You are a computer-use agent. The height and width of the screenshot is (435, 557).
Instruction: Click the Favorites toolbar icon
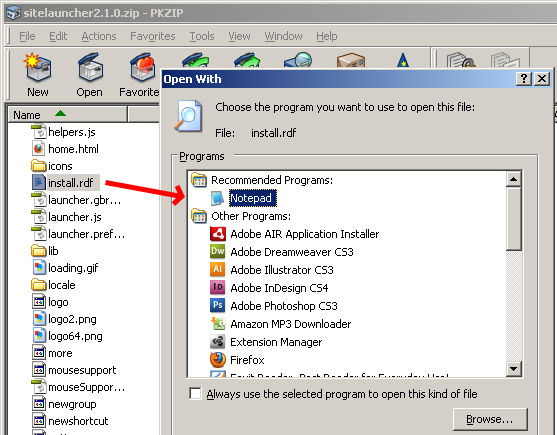(x=142, y=67)
